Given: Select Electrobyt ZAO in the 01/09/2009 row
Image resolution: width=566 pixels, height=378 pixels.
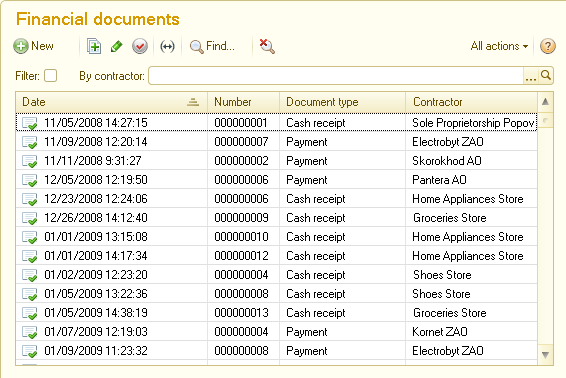Looking at the screenshot, I should click(448, 351).
